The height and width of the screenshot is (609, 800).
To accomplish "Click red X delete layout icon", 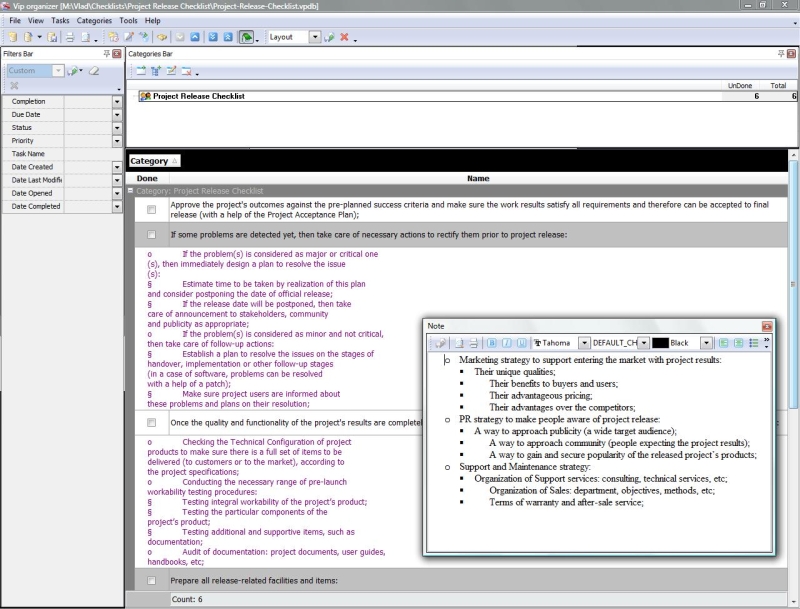I will coord(344,37).
